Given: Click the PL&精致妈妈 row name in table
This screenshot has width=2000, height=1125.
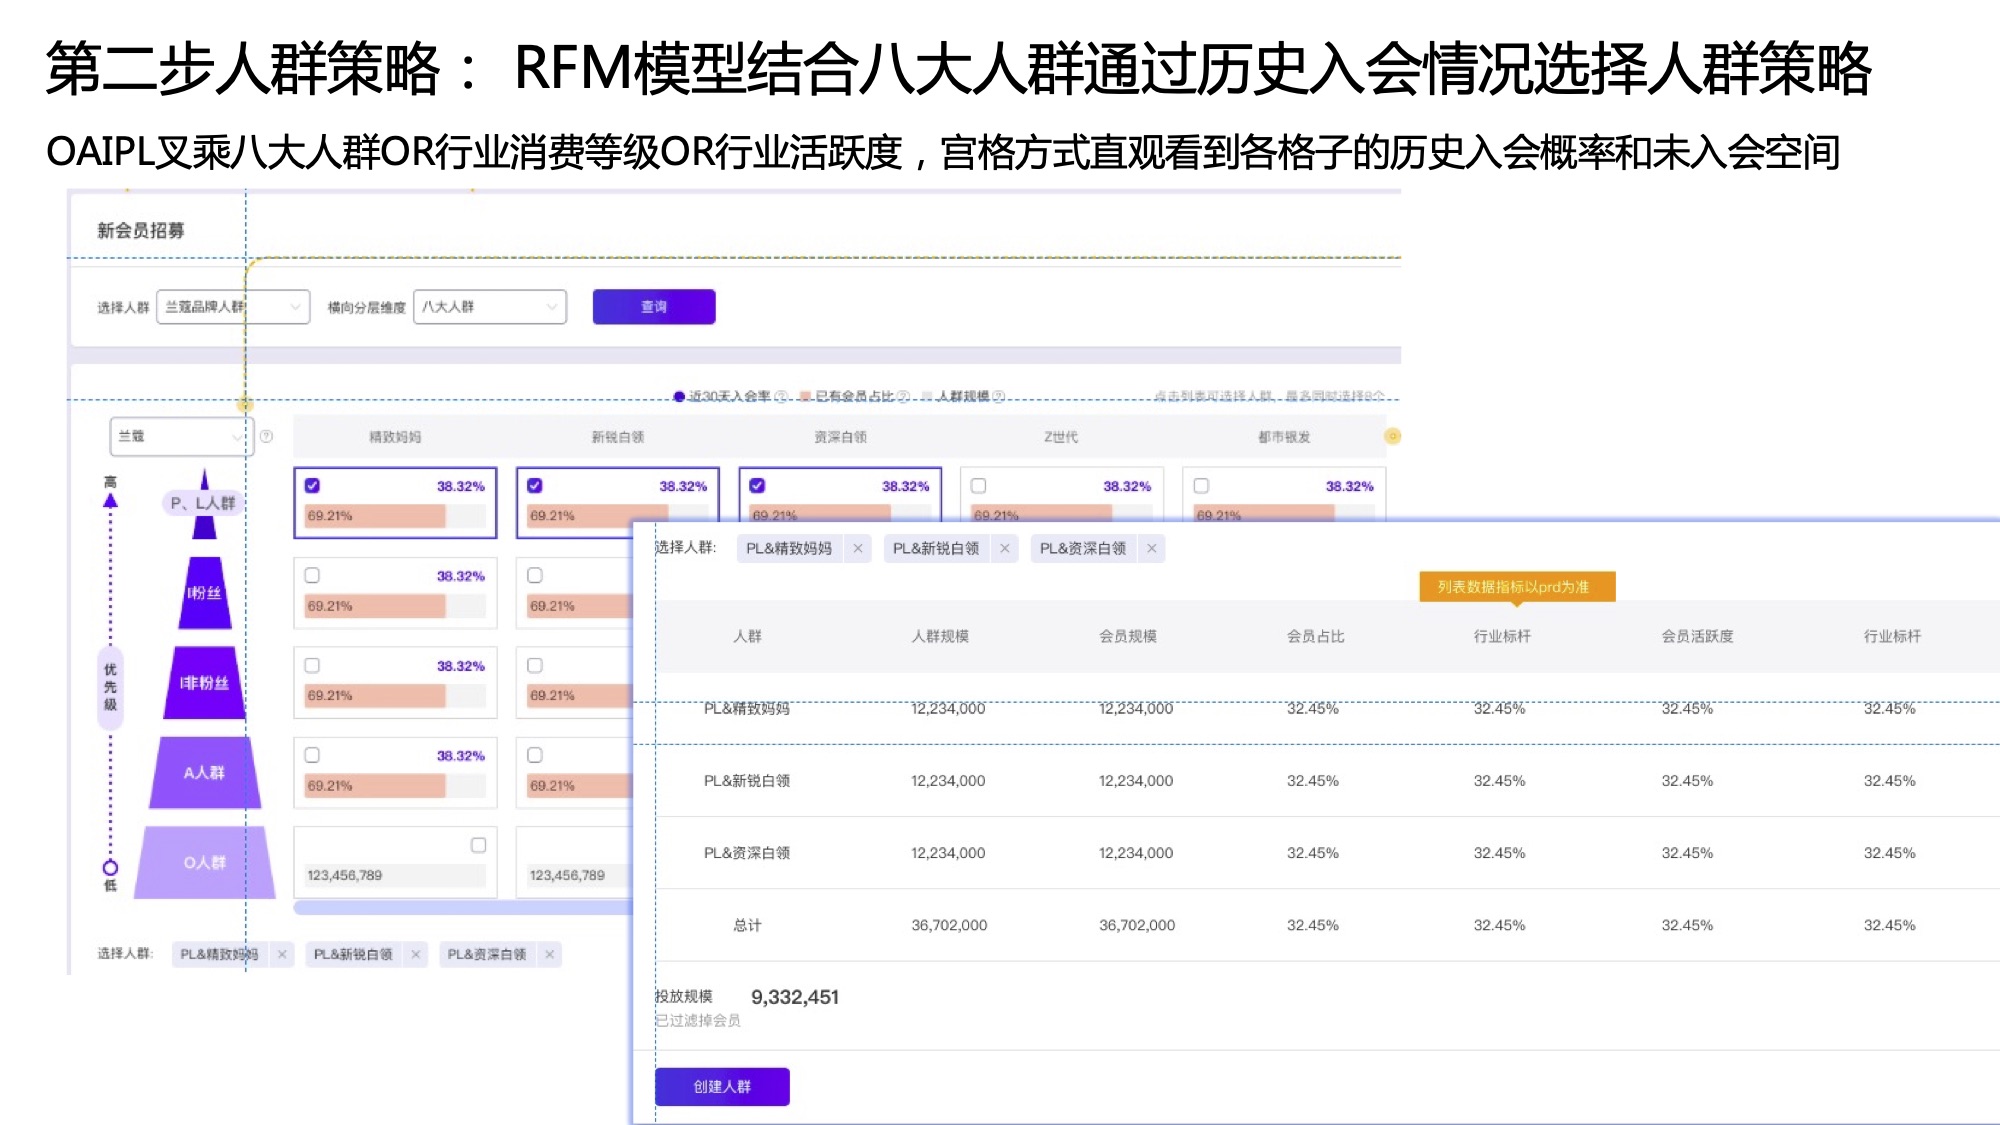Looking at the screenshot, I should (x=747, y=708).
